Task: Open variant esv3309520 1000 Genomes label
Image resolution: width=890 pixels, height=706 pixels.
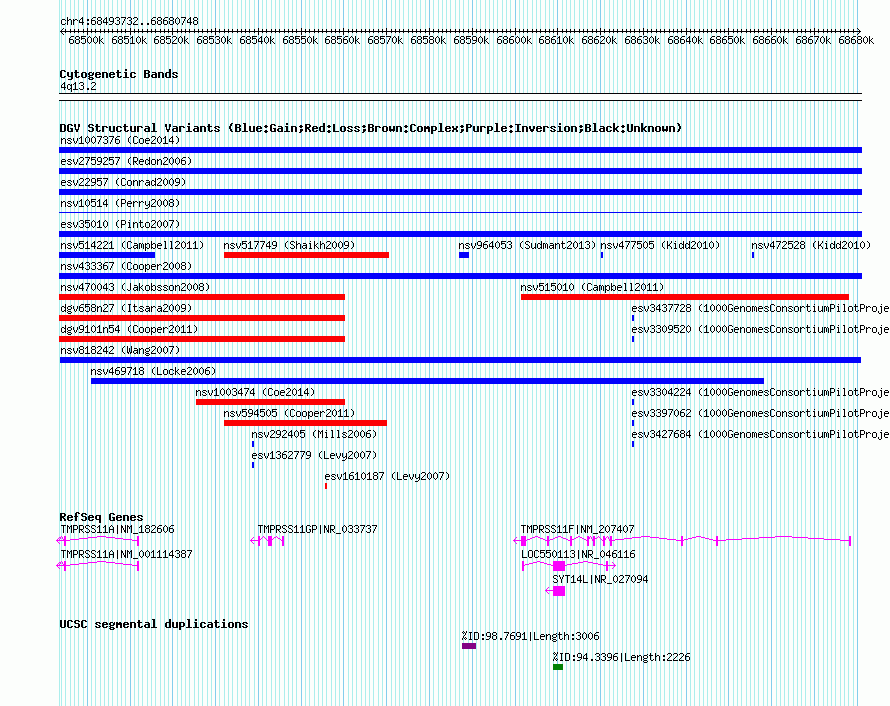Action: (761, 329)
